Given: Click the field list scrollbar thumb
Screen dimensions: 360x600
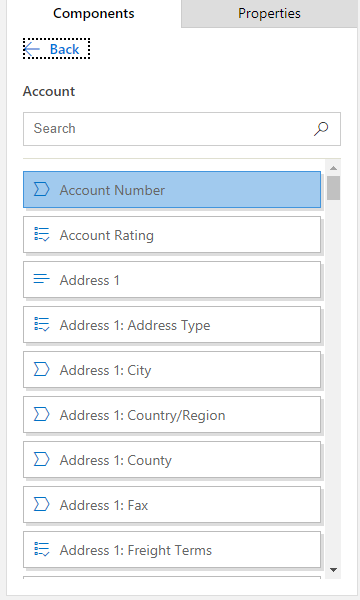Looking at the screenshot, I should pyautogui.click(x=333, y=188).
